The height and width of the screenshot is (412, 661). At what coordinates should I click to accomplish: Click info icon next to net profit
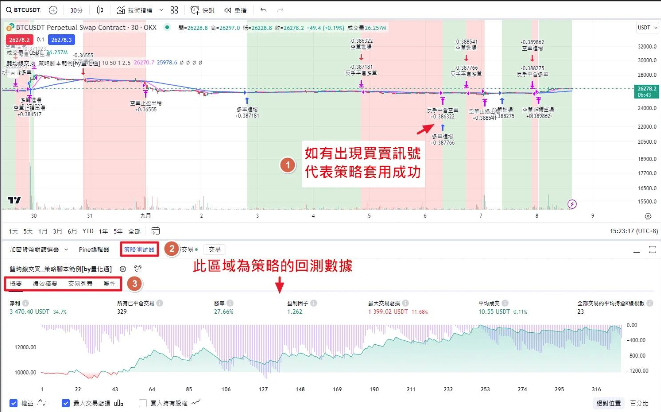(x=26, y=303)
